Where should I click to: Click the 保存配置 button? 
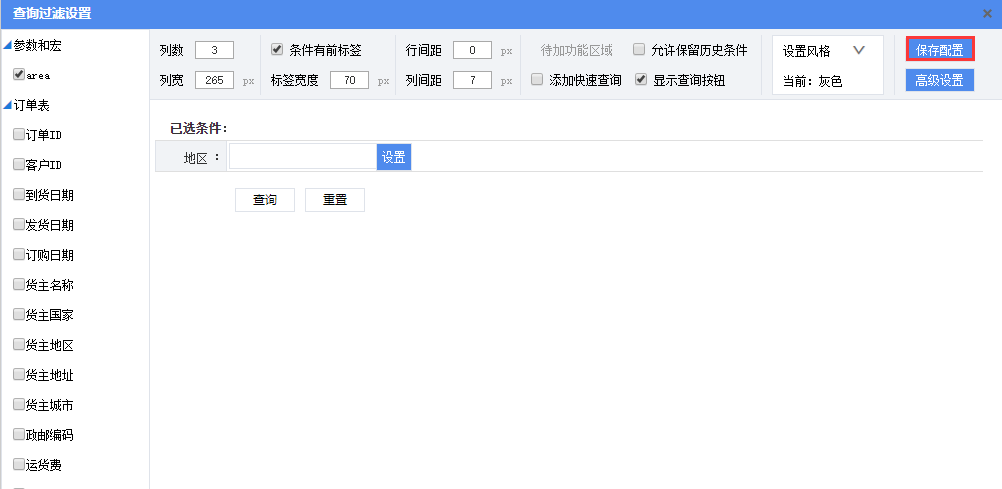[x=940, y=50]
